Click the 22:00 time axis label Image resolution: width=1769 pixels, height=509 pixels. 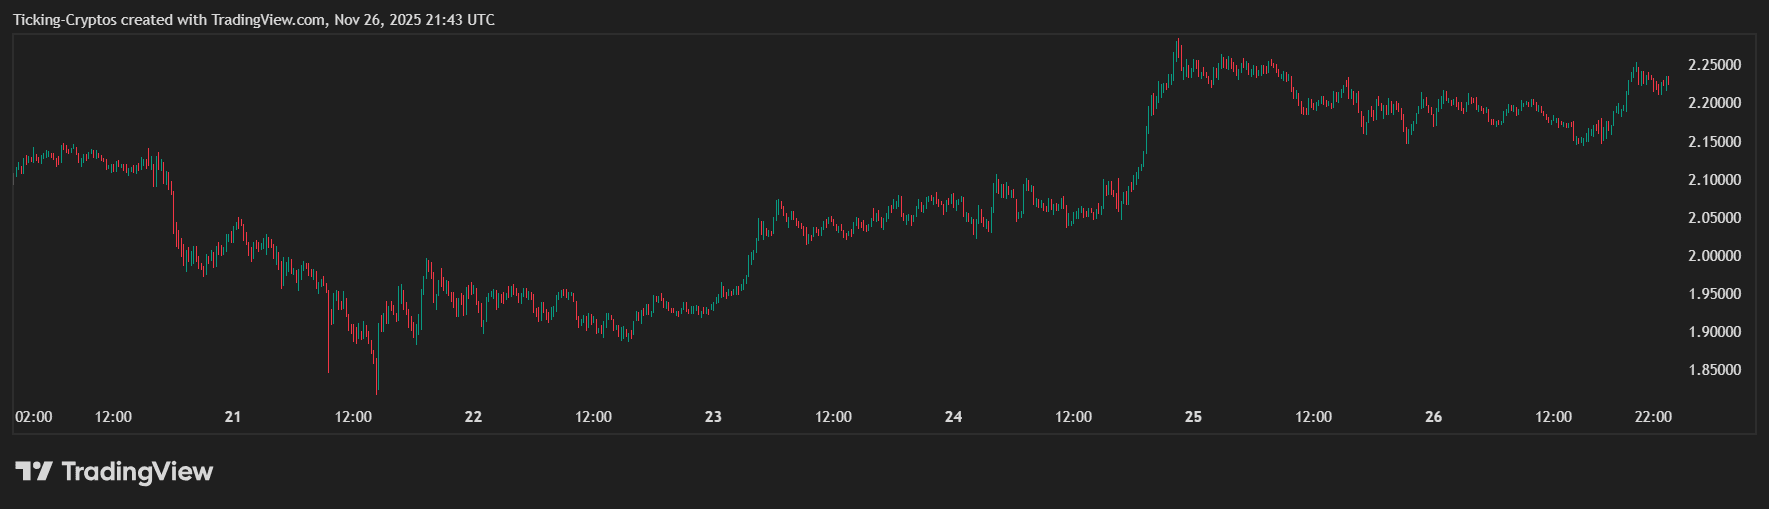point(1653,417)
